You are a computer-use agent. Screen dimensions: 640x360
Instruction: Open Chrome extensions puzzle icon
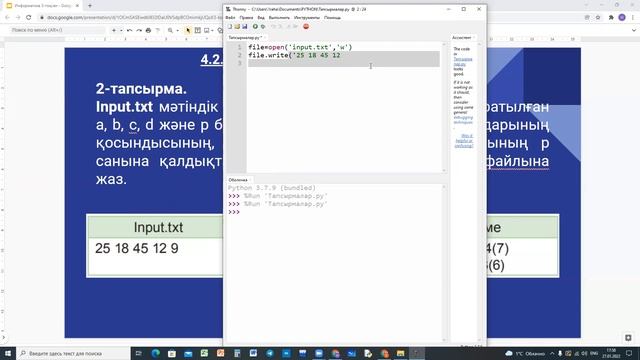click(611, 17)
